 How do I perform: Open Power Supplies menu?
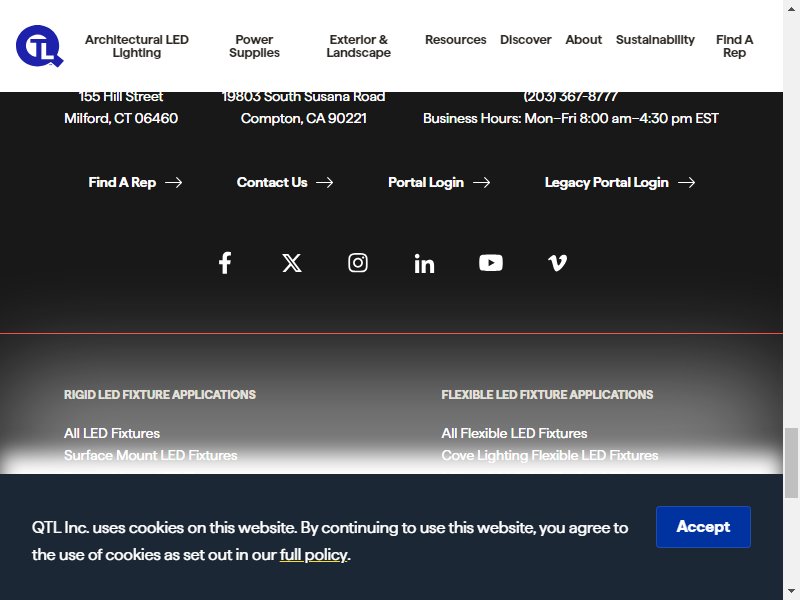point(254,46)
